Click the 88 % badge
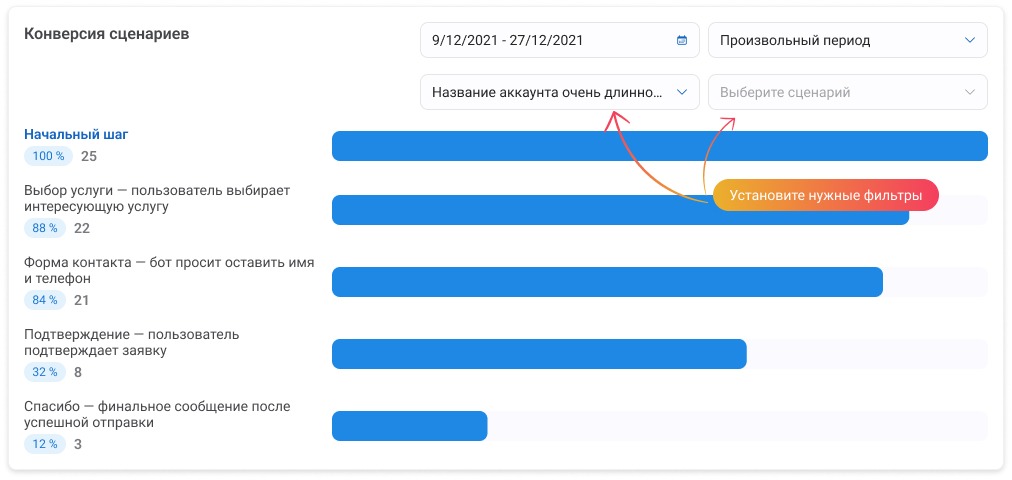The image size is (1012, 480). 46,228
